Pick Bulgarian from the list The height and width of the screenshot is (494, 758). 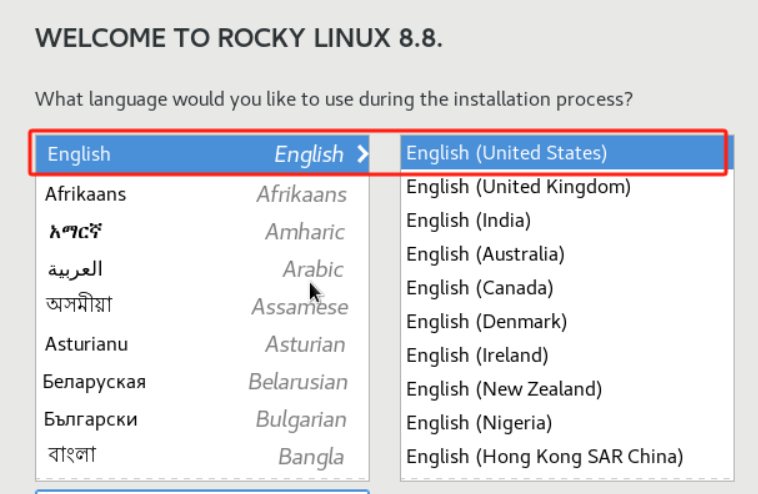(202, 419)
